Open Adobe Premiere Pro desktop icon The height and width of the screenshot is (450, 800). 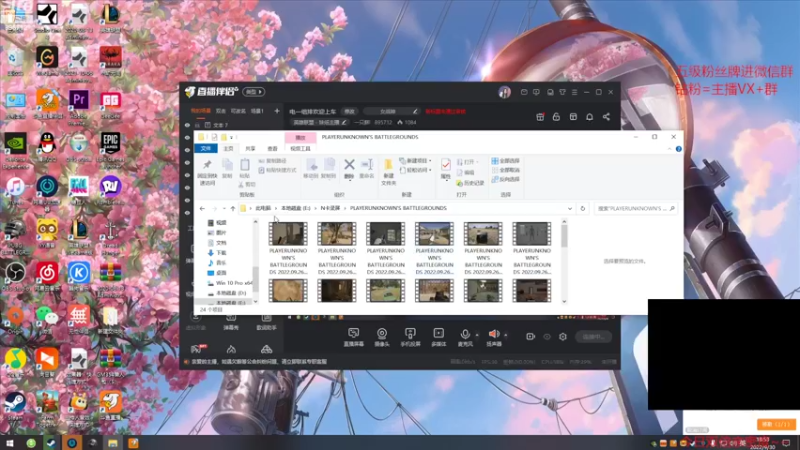79,99
